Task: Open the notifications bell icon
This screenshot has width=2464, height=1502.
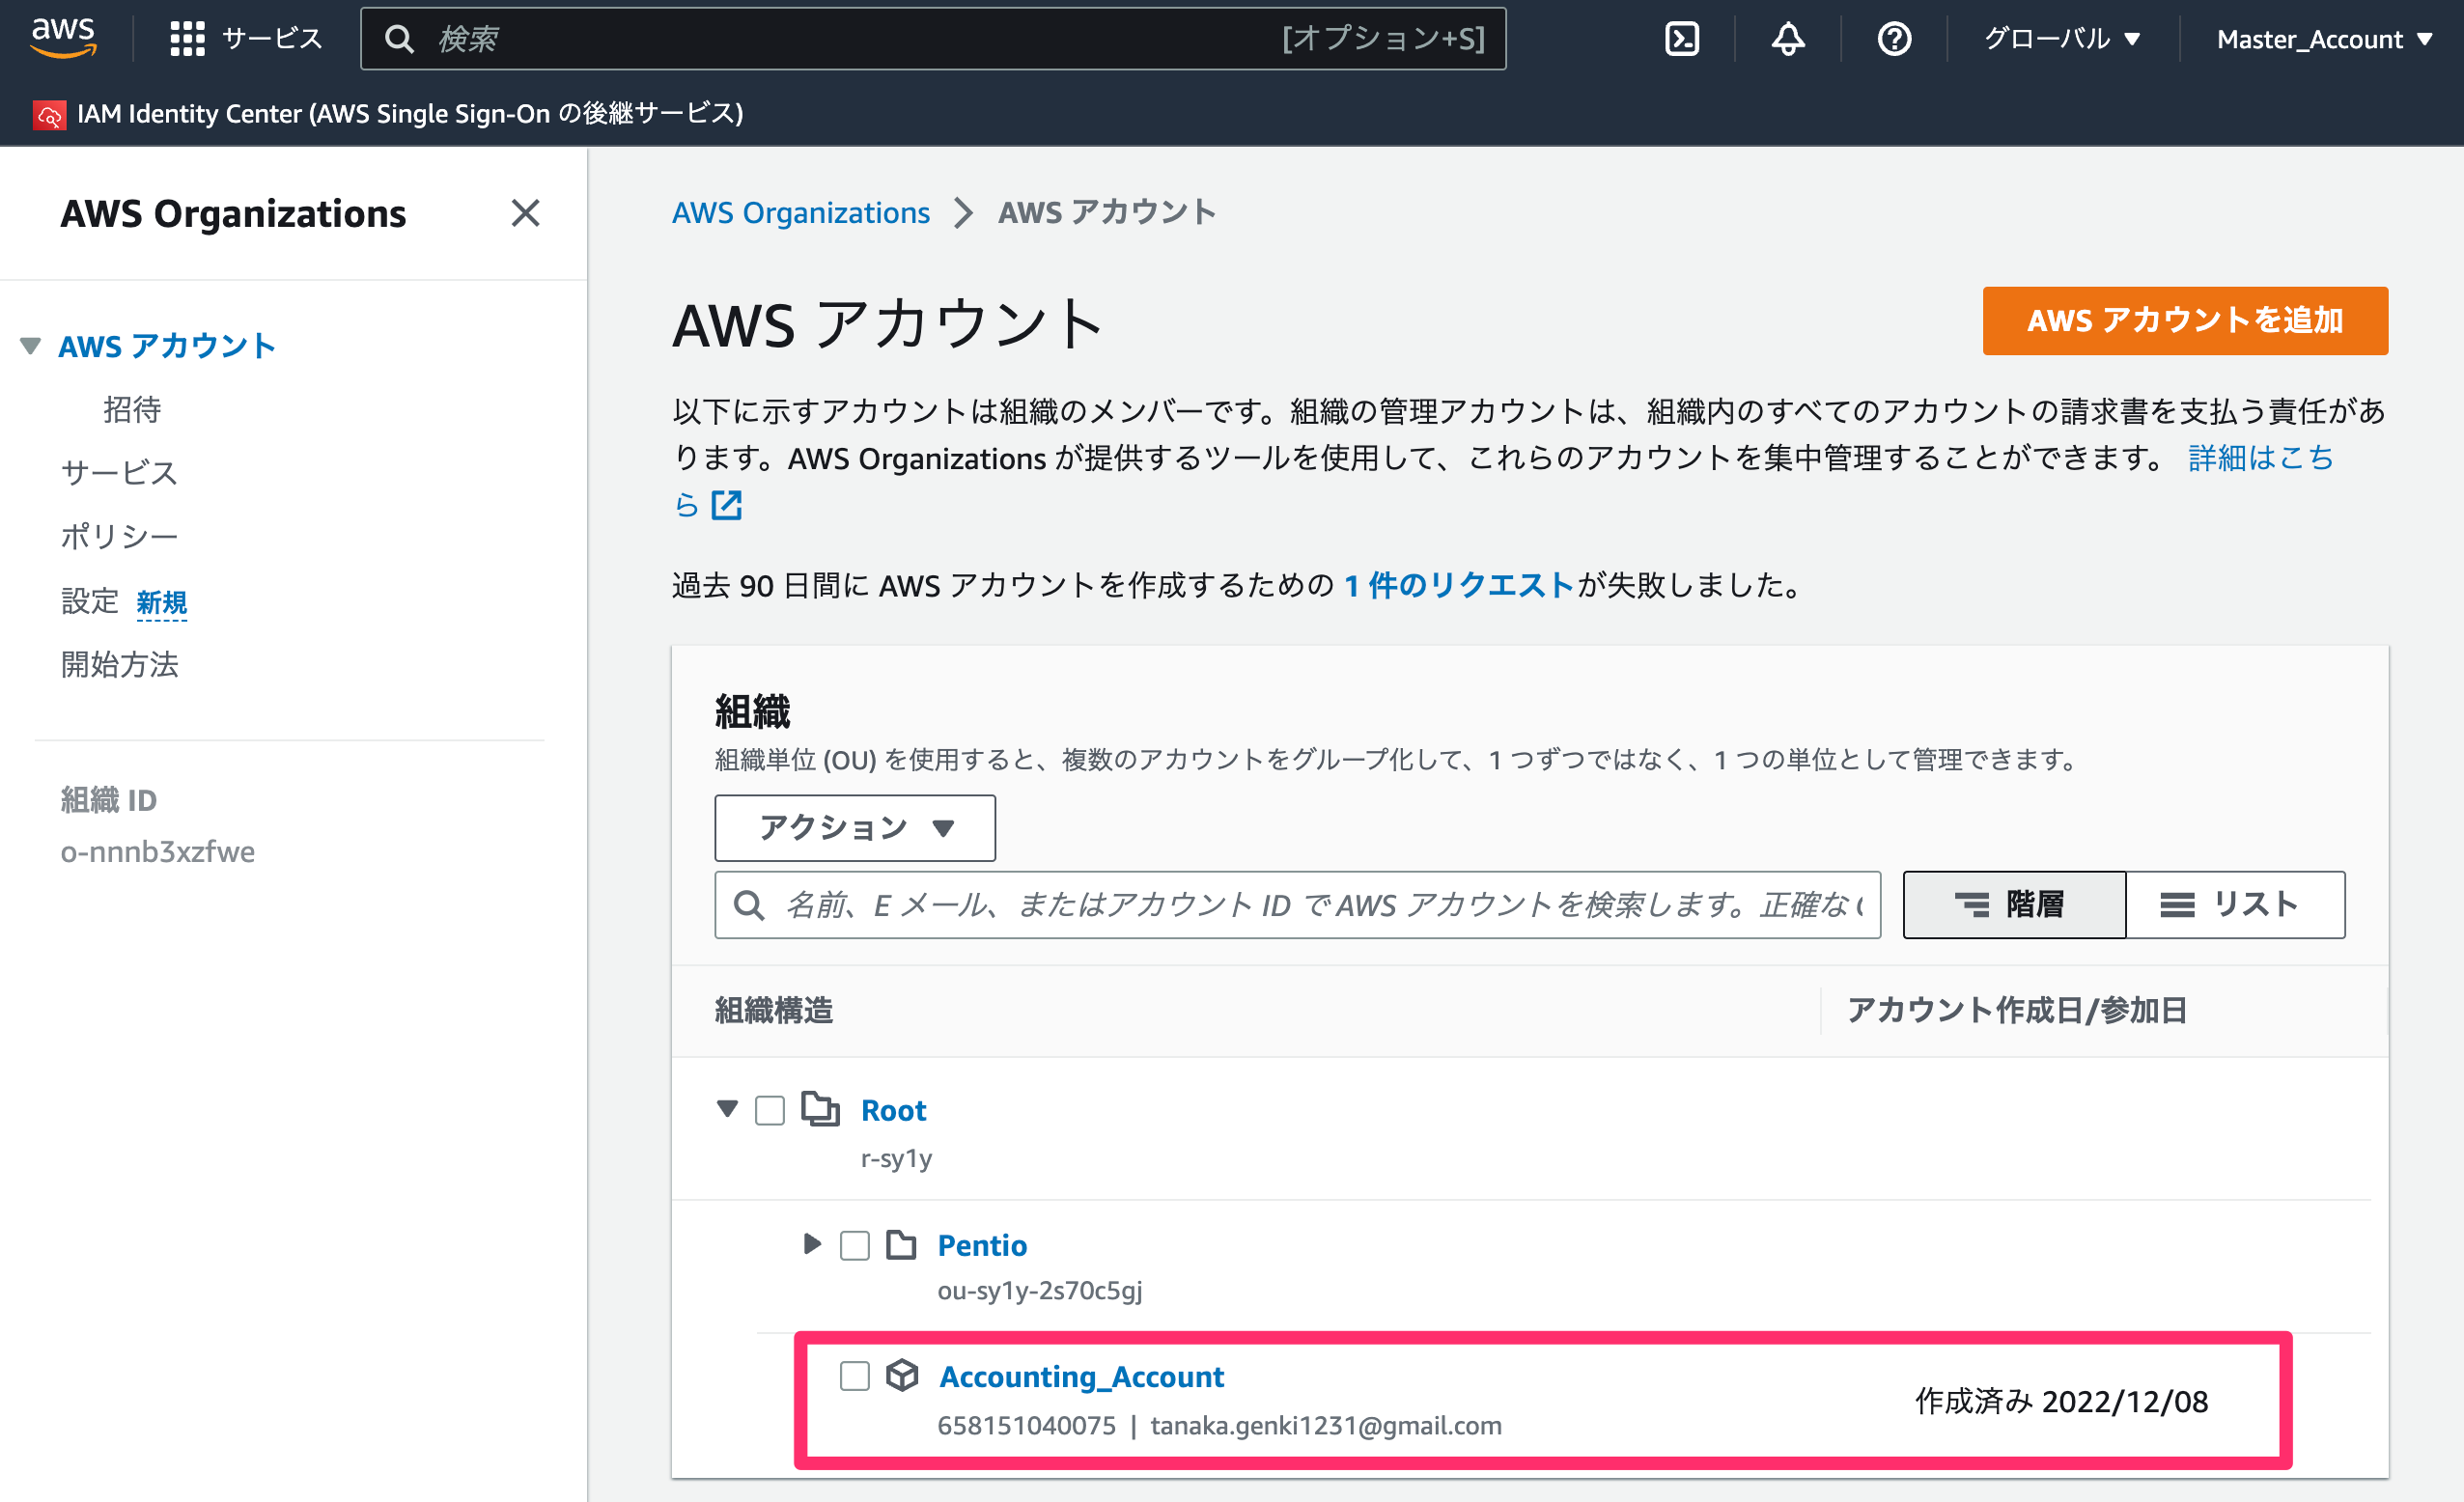Action: click(1788, 39)
